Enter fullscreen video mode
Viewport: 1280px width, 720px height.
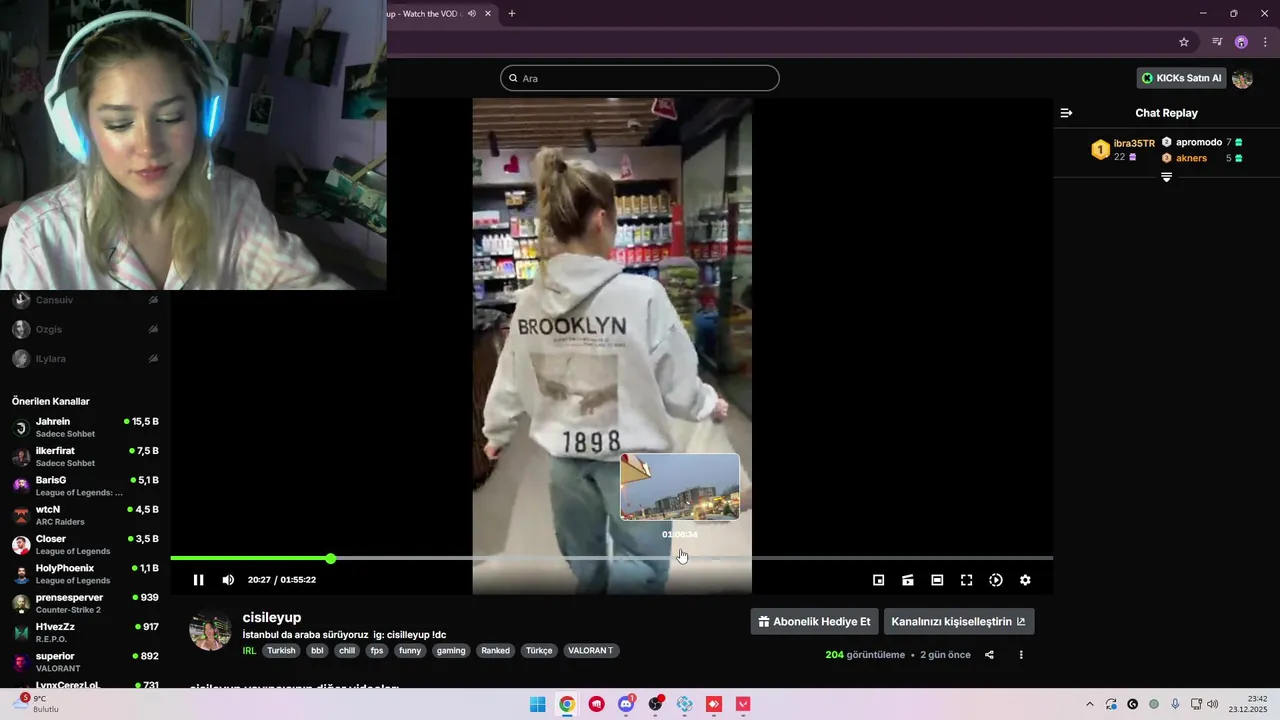[967, 580]
